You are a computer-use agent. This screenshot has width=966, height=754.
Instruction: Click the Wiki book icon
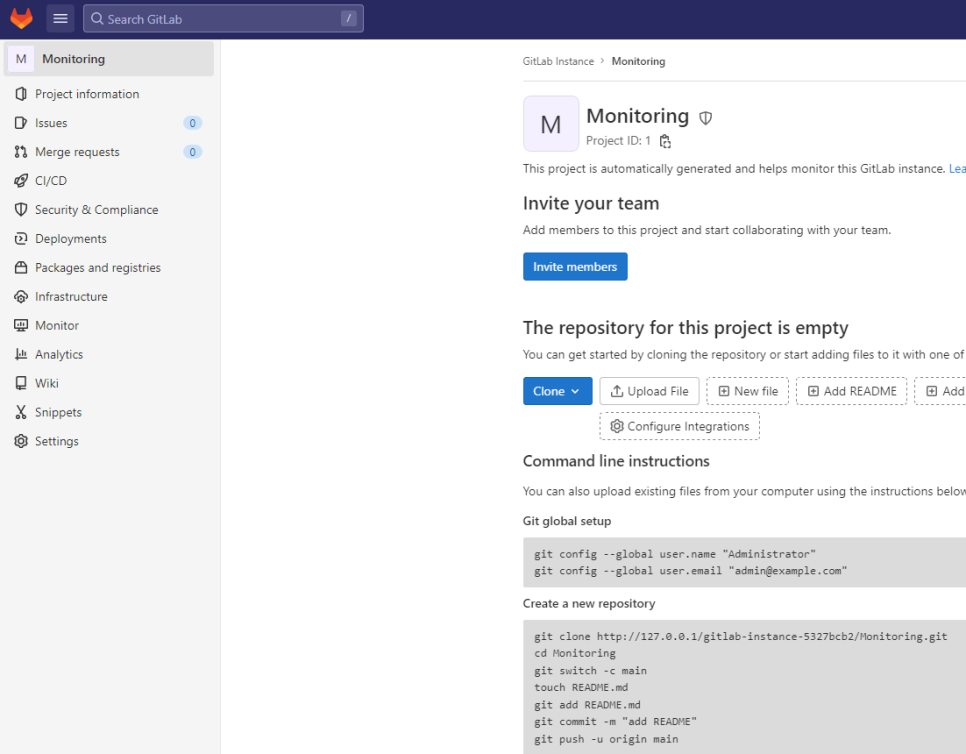tap(21, 383)
